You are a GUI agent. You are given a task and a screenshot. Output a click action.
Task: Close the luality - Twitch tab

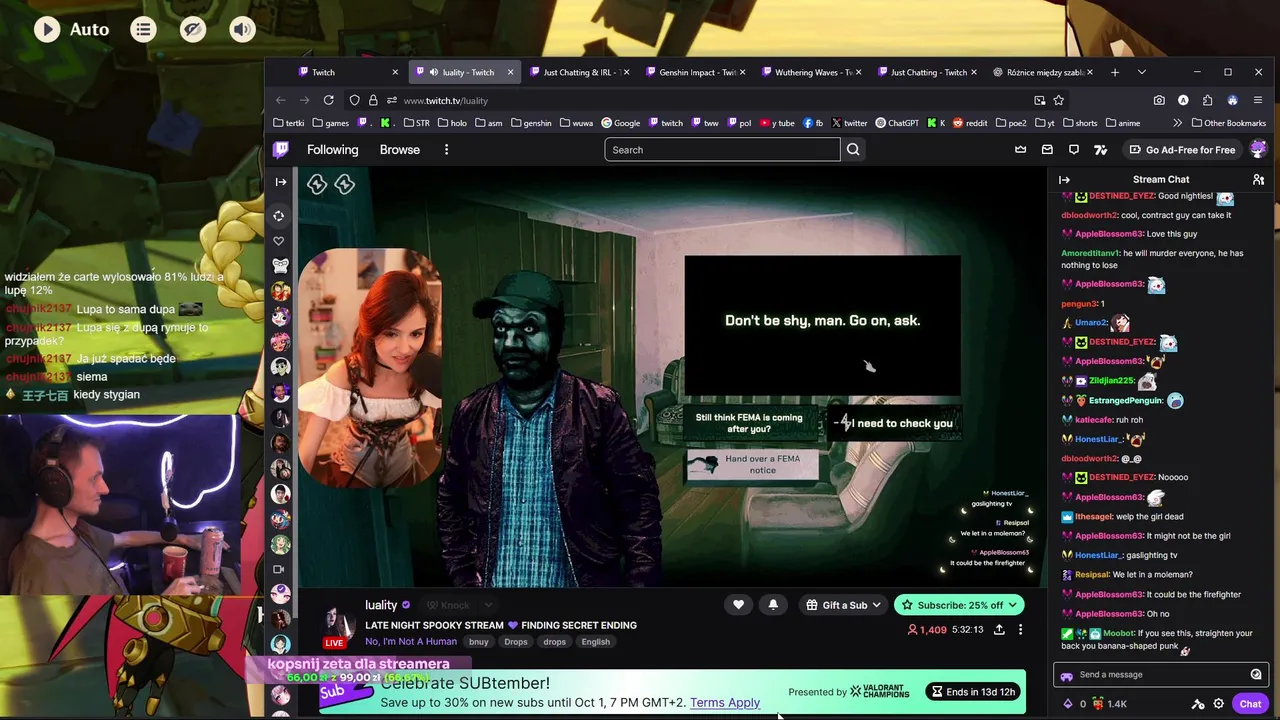coord(510,72)
